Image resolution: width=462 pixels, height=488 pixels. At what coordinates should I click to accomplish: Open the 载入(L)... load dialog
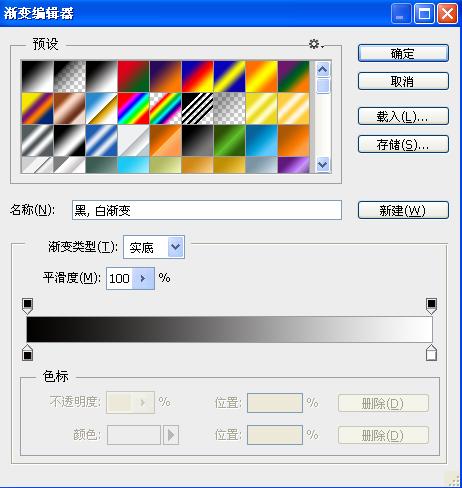click(x=403, y=116)
